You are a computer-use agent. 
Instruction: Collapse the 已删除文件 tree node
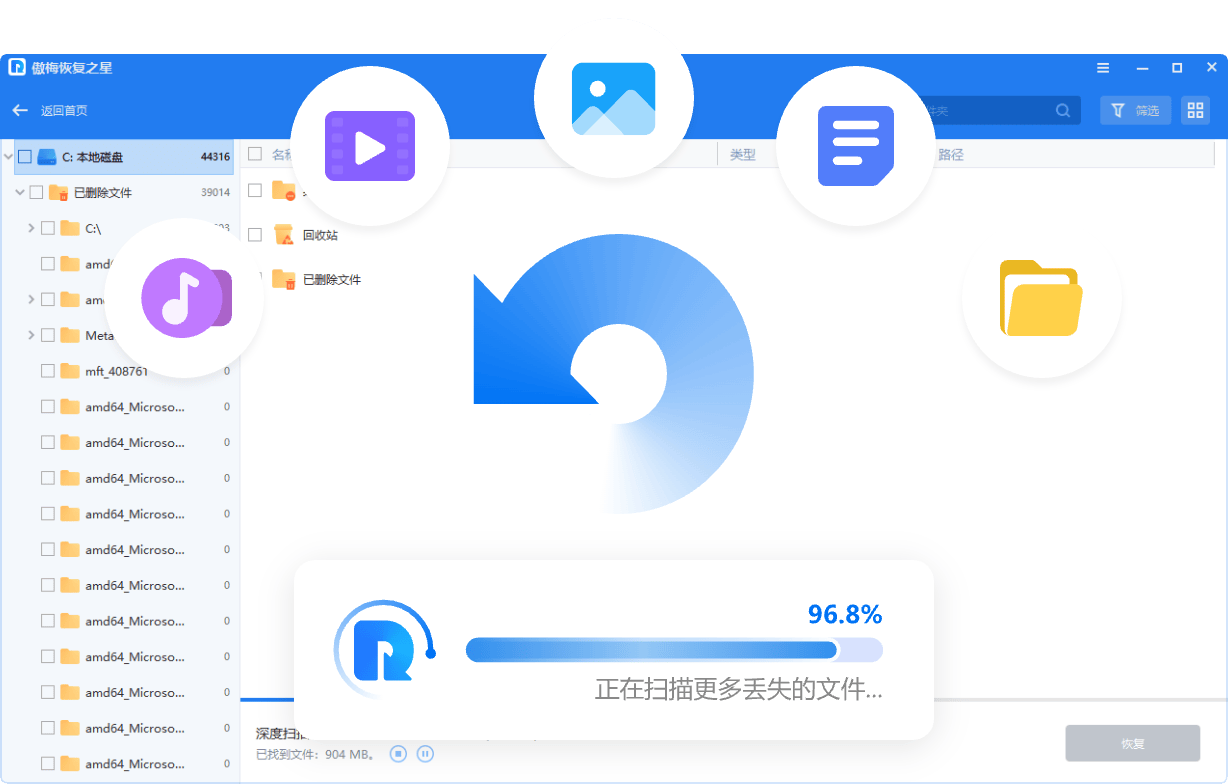pyautogui.click(x=20, y=192)
